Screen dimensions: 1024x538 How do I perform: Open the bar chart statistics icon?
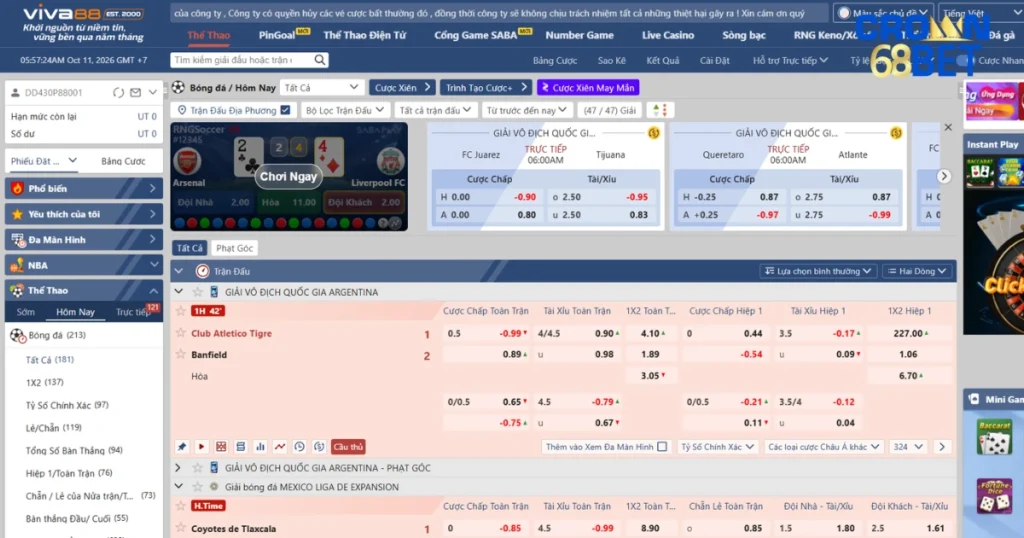click(260, 447)
